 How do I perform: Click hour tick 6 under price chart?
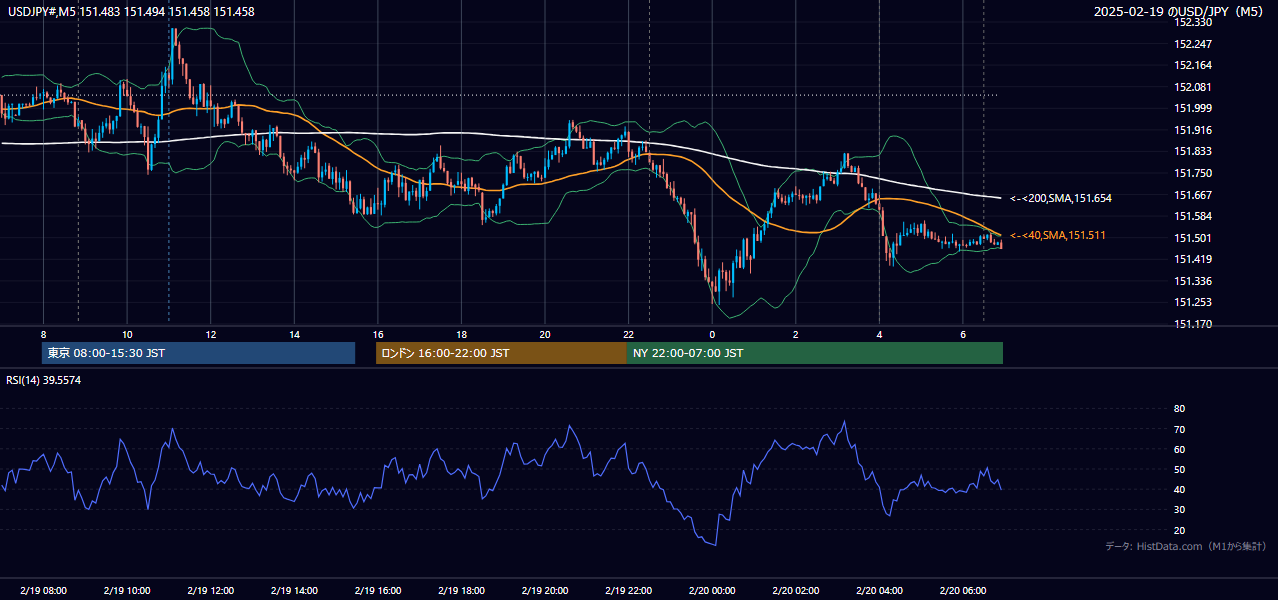(963, 334)
